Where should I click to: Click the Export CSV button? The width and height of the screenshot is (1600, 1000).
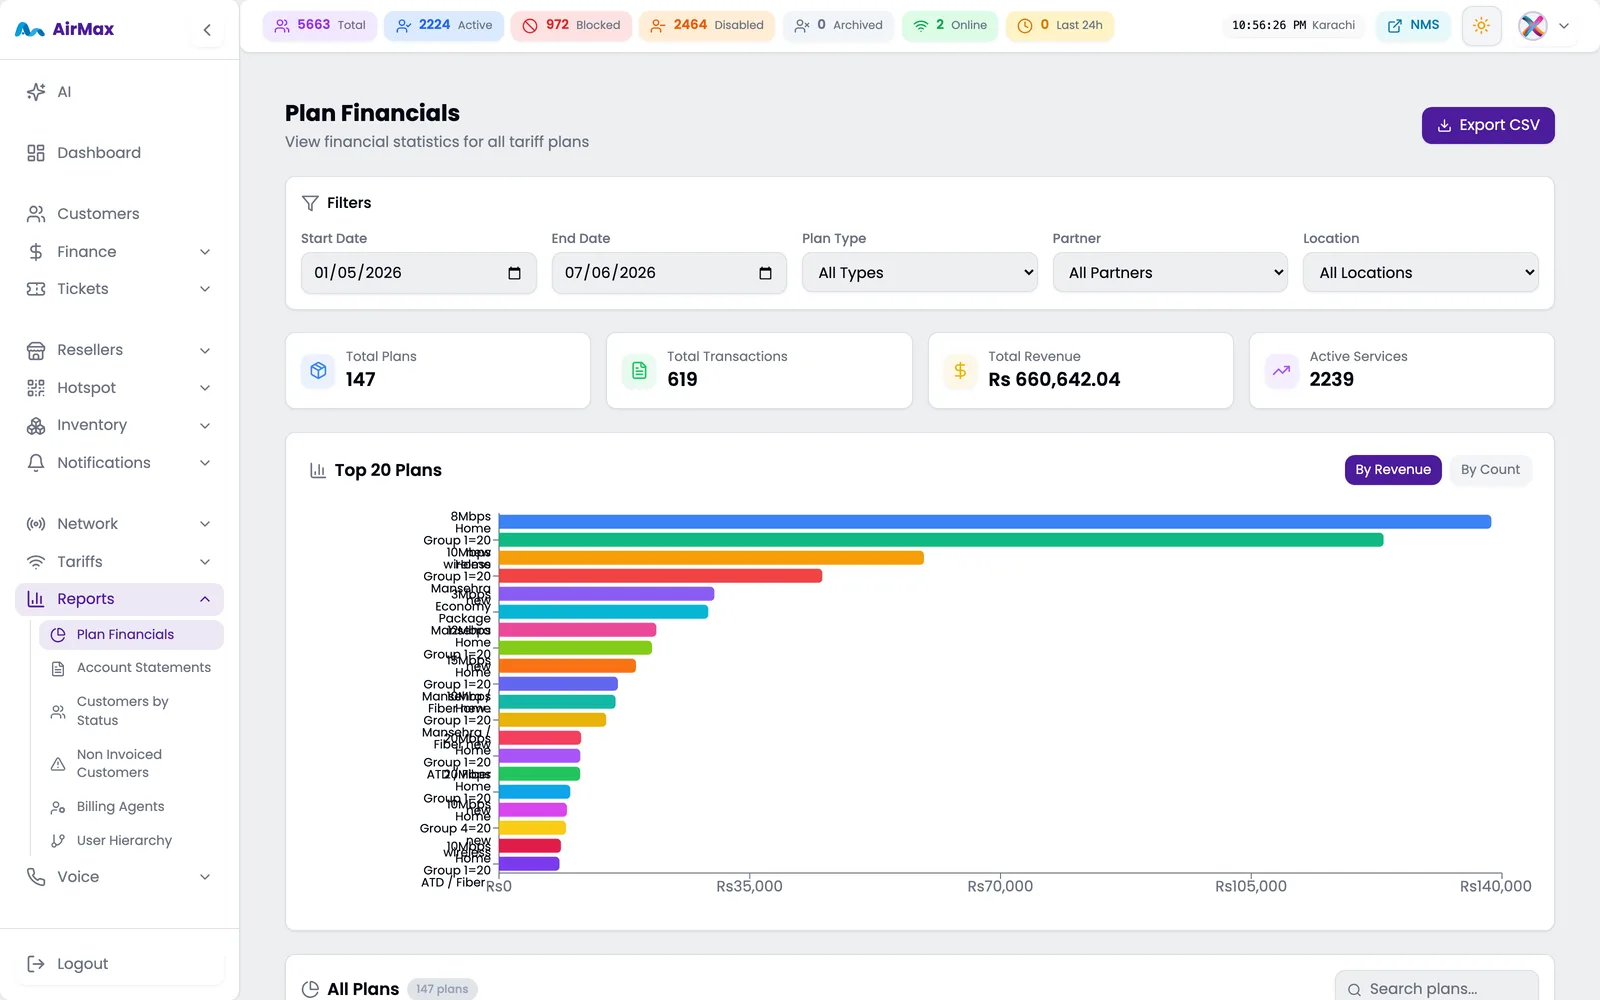(x=1488, y=125)
